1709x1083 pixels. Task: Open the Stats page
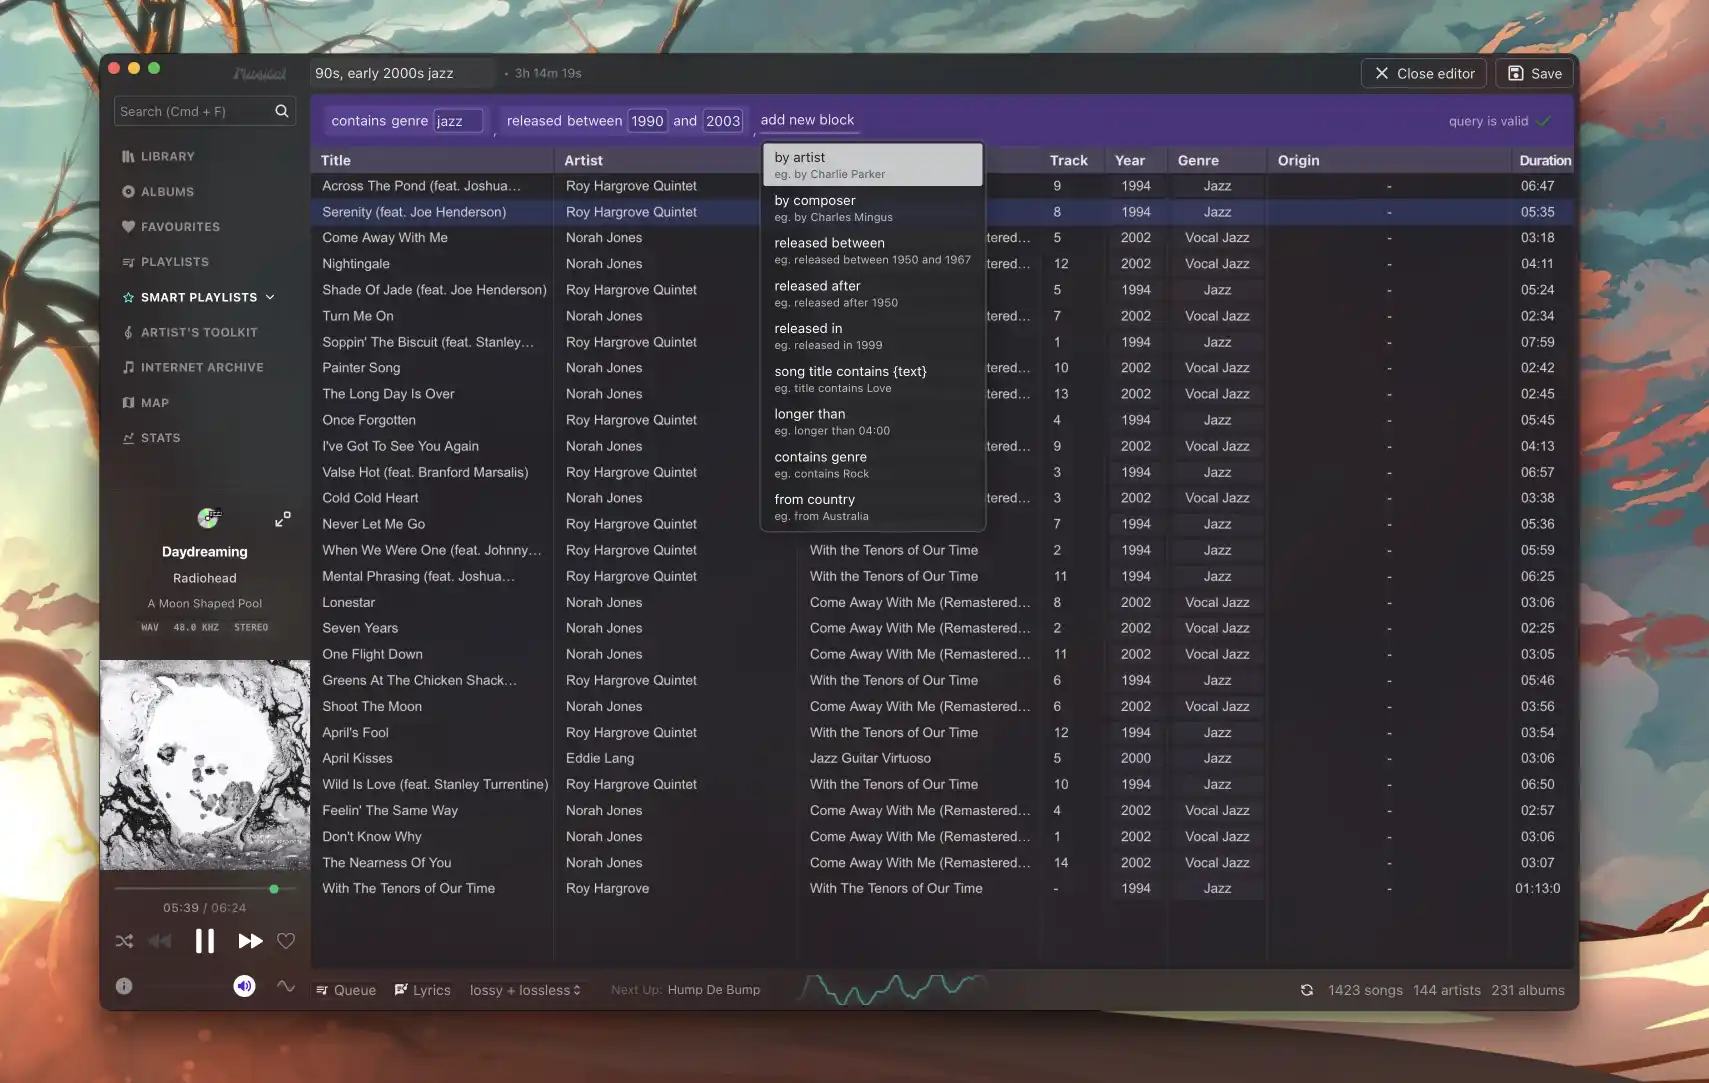(151, 437)
